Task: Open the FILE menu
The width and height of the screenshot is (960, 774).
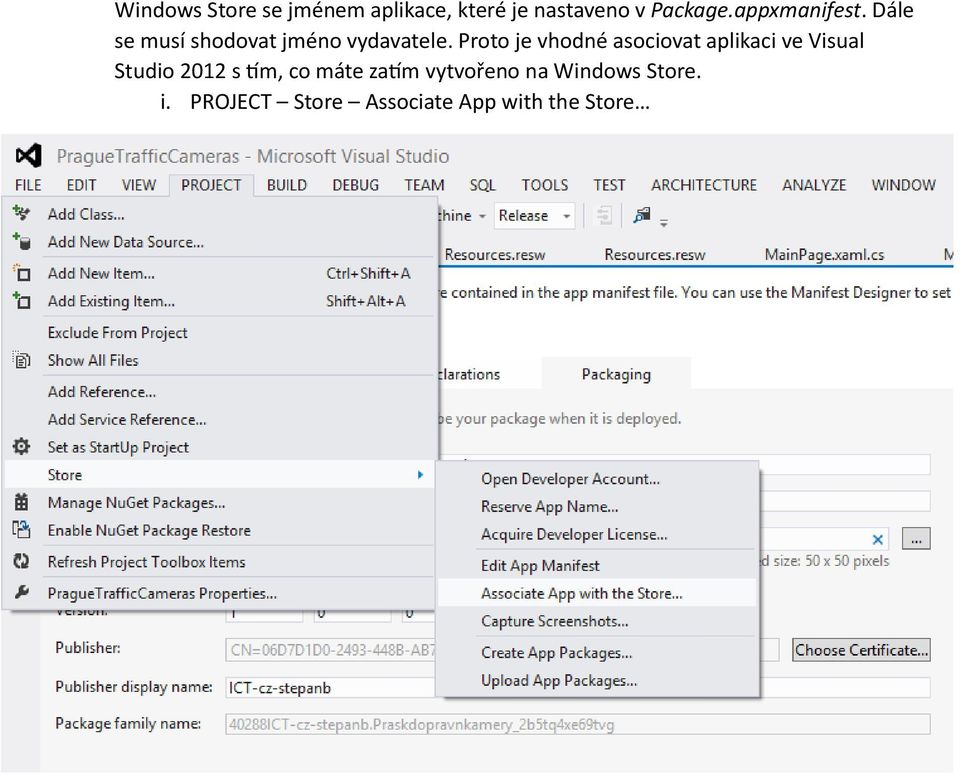Action: tap(28, 185)
